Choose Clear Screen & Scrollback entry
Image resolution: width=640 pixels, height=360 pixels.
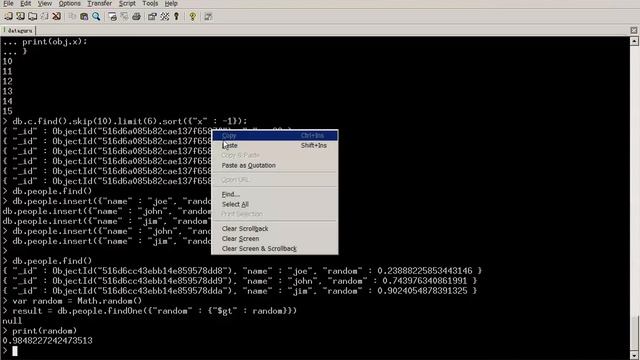click(x=275, y=249)
